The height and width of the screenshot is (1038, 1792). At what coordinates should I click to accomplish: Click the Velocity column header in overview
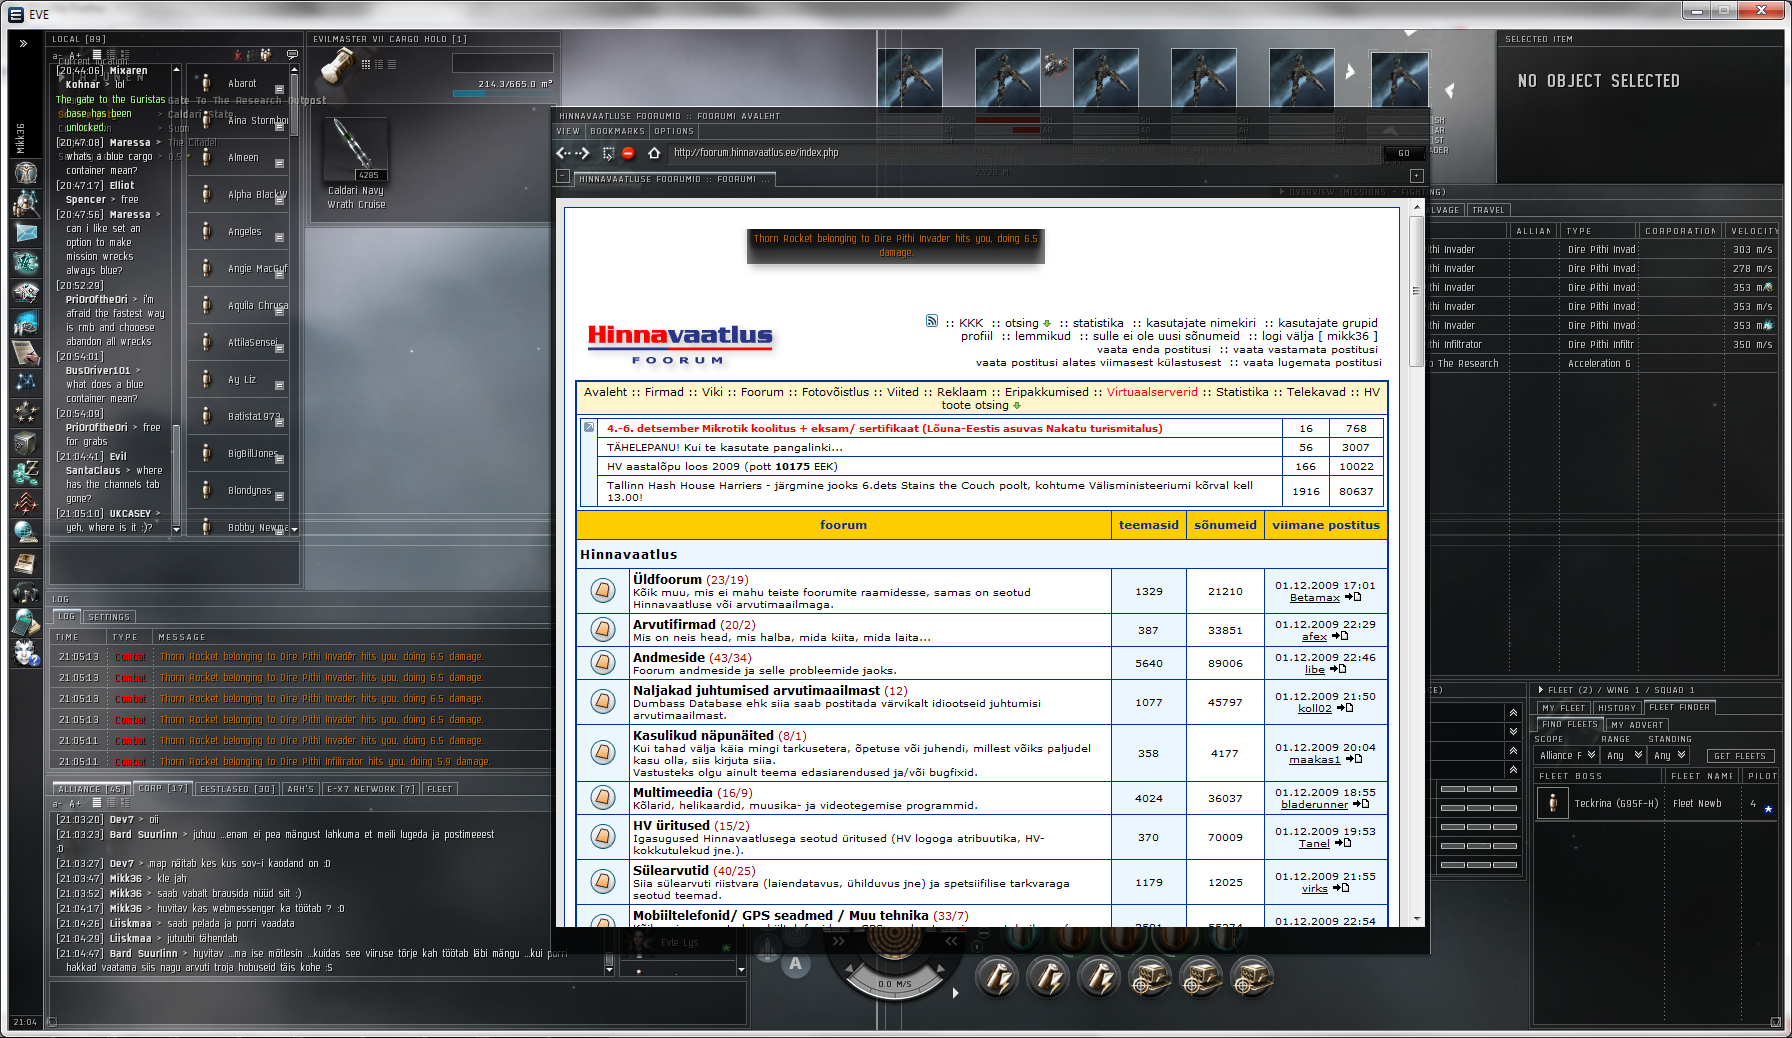point(1753,231)
